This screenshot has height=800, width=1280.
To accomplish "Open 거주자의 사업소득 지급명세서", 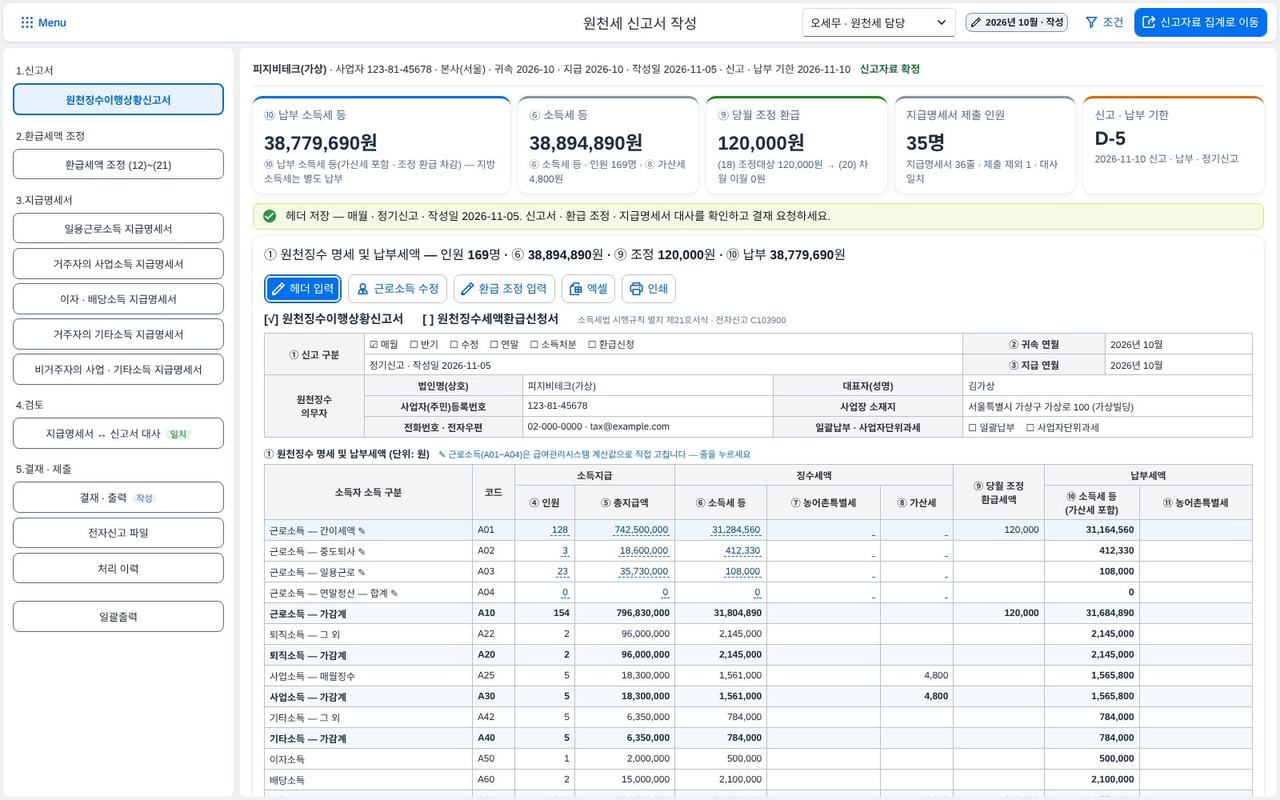I will tap(118, 264).
